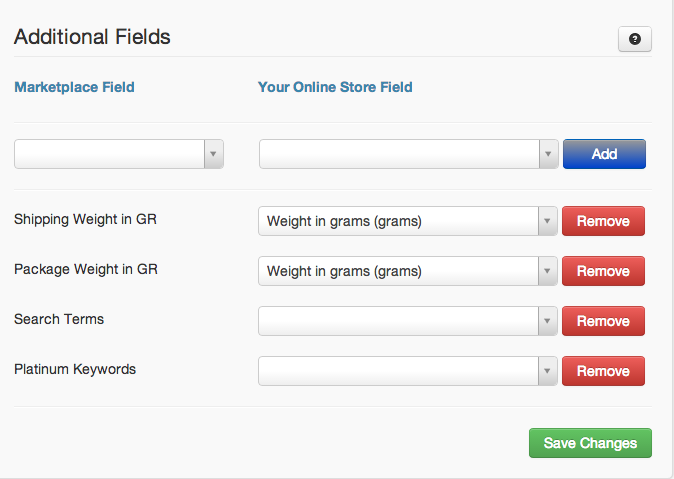674x479 pixels.
Task: Remove the Platinum Keywords field
Action: coord(603,371)
